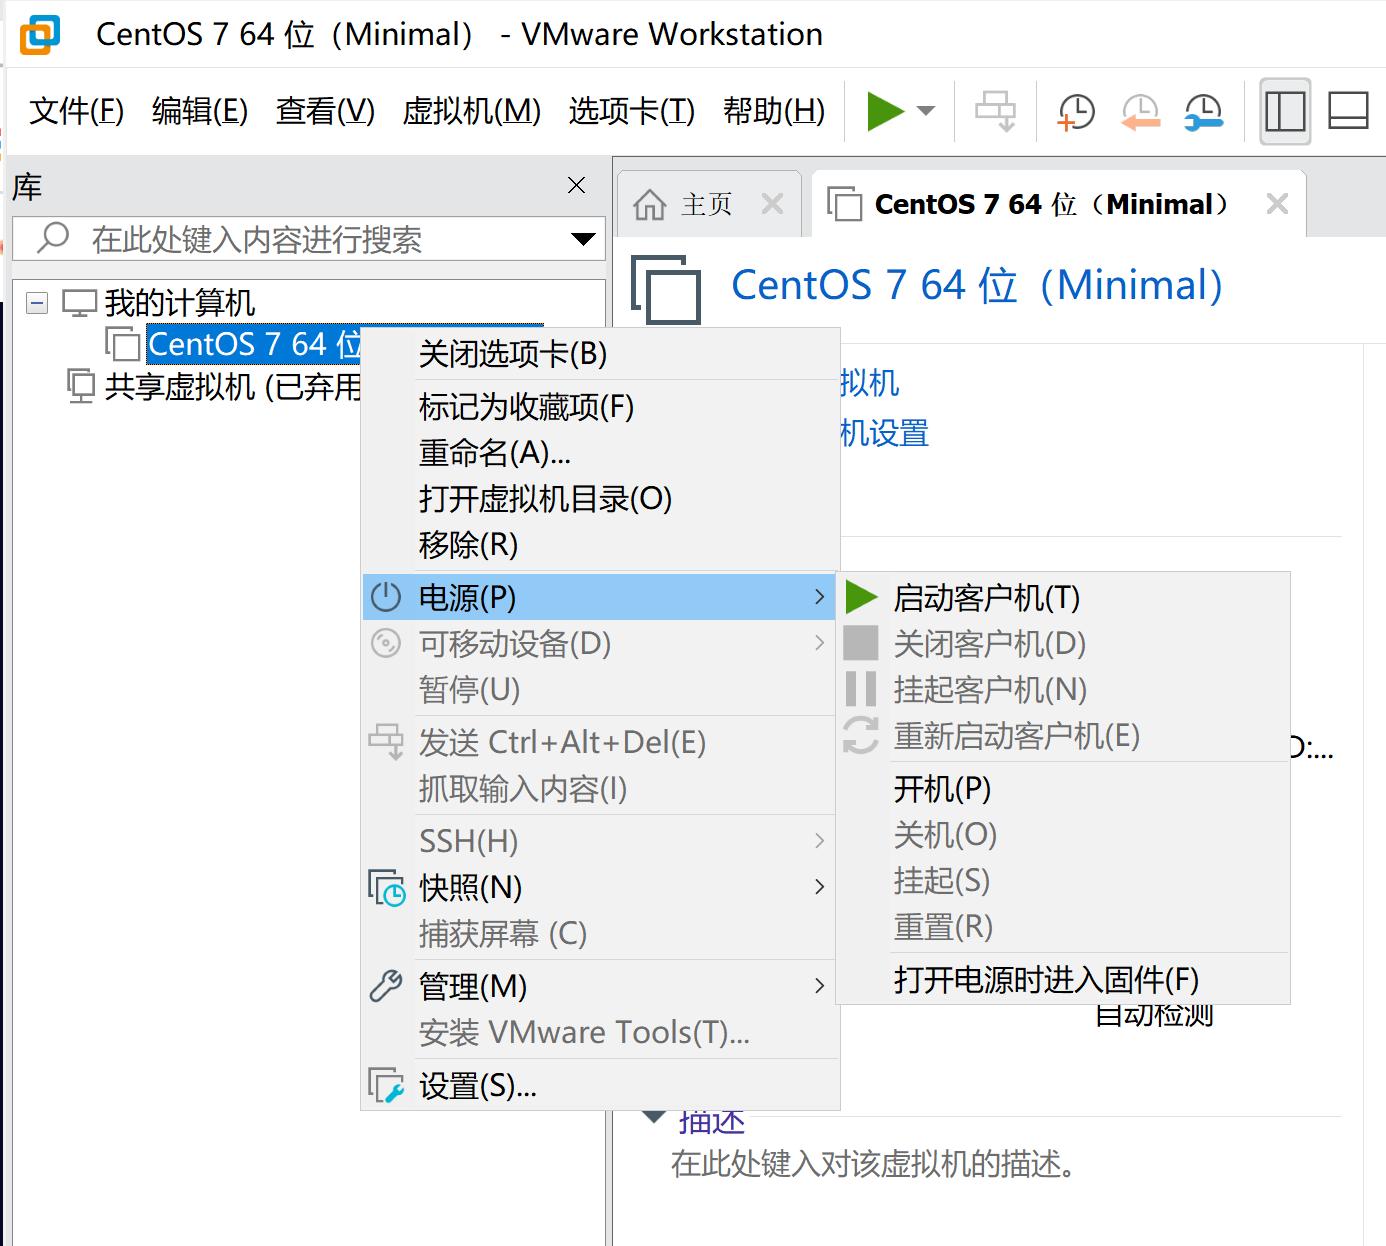Click the 编辑虚拟机设置 link
Image resolution: width=1386 pixels, height=1246 pixels.
880,433
